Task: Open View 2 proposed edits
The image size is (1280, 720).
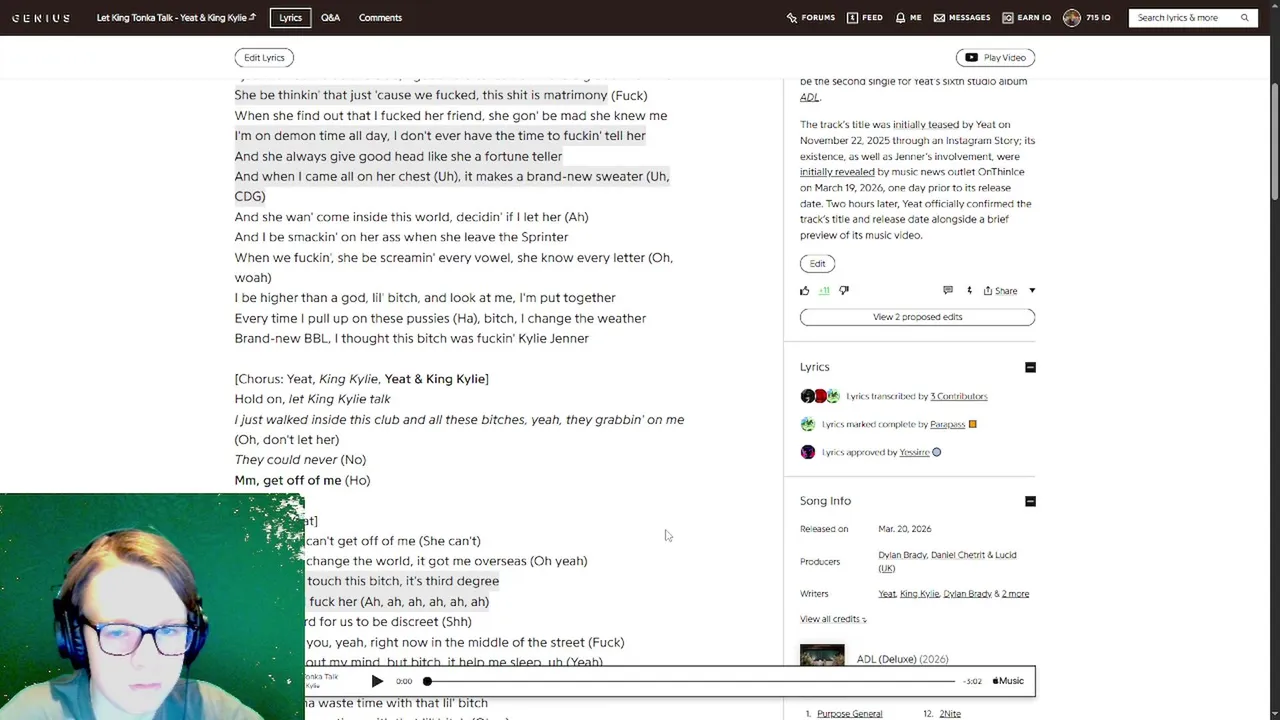Action: (x=917, y=317)
